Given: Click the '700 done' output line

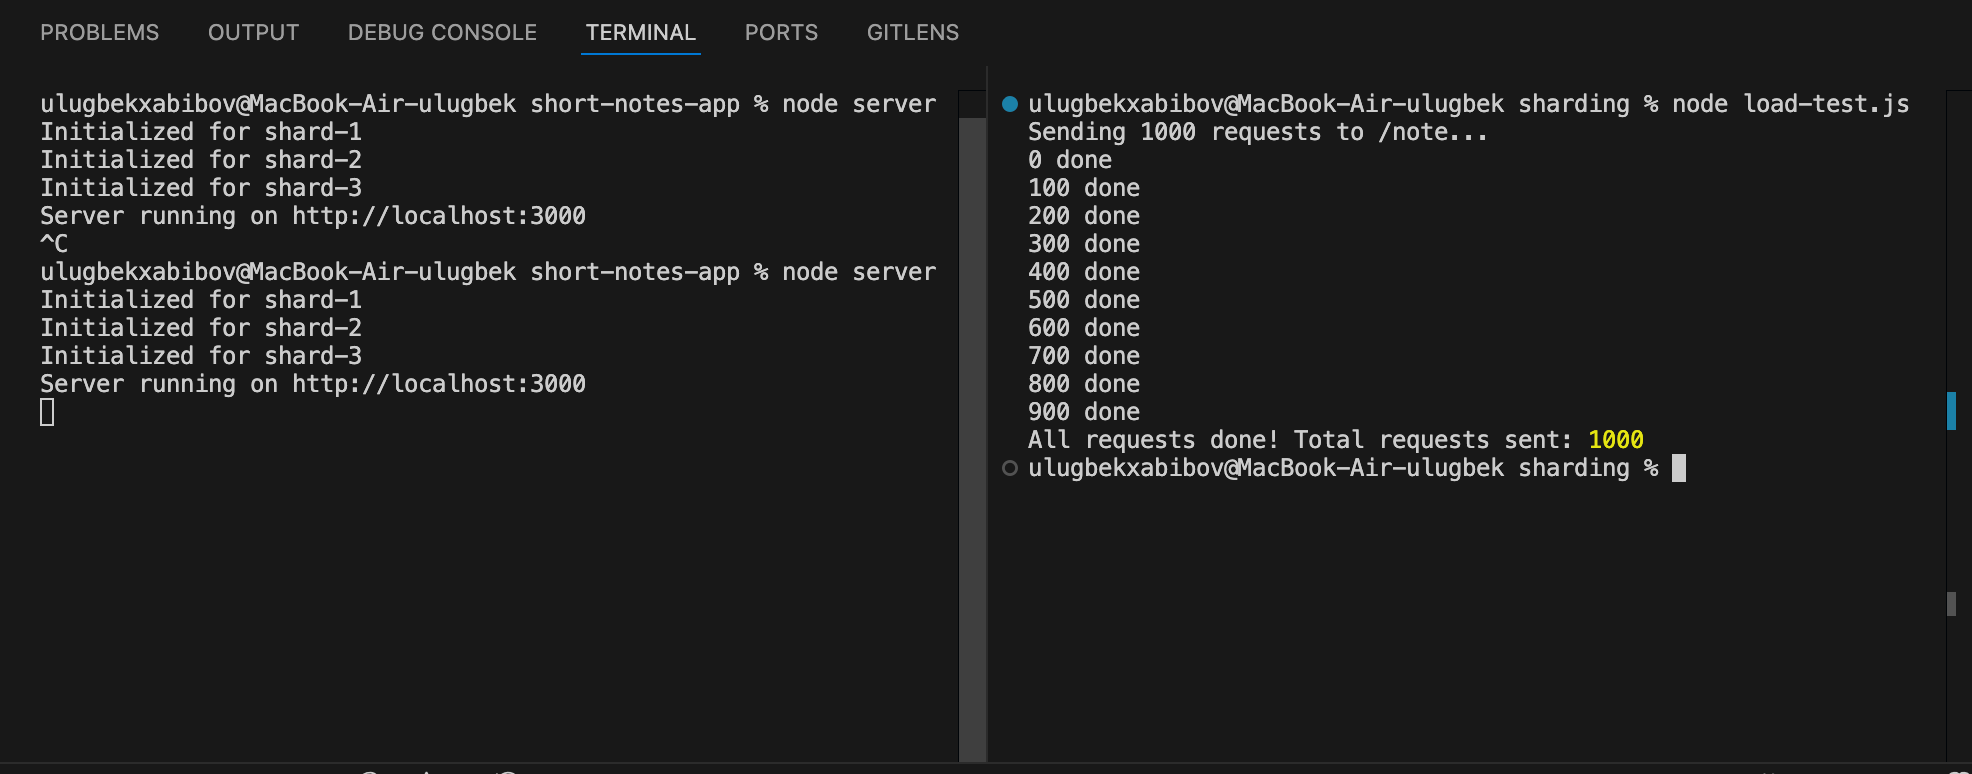Looking at the screenshot, I should [1084, 356].
